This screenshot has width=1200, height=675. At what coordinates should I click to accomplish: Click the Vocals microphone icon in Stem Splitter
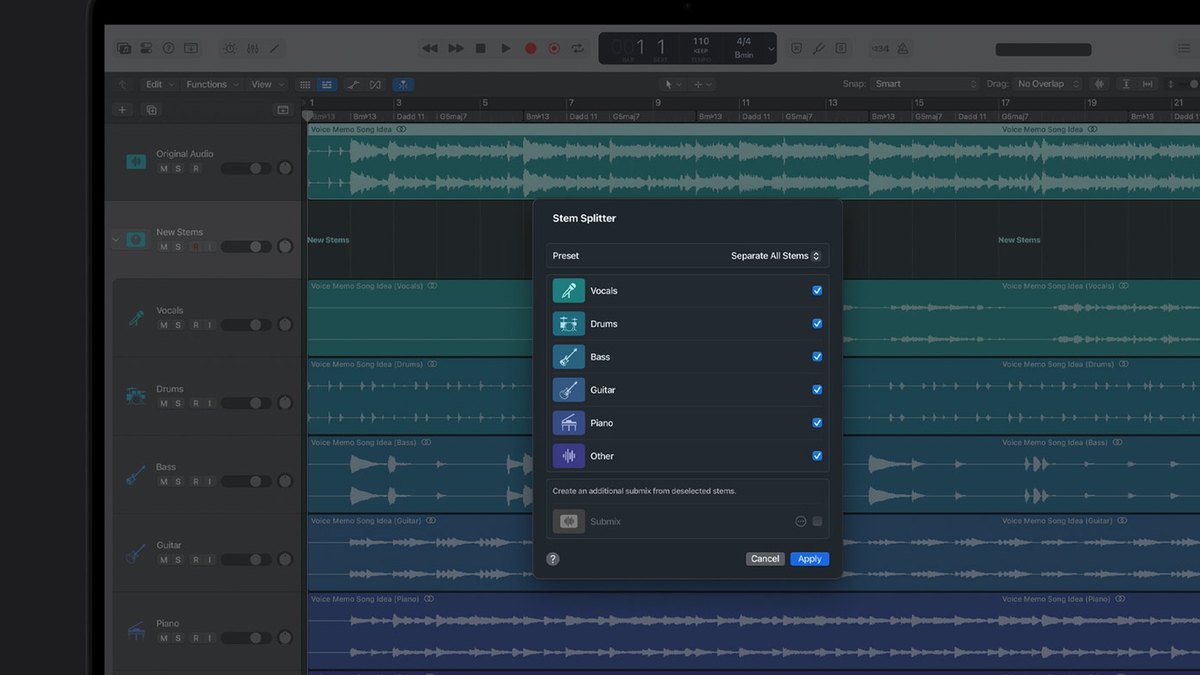[569, 291]
